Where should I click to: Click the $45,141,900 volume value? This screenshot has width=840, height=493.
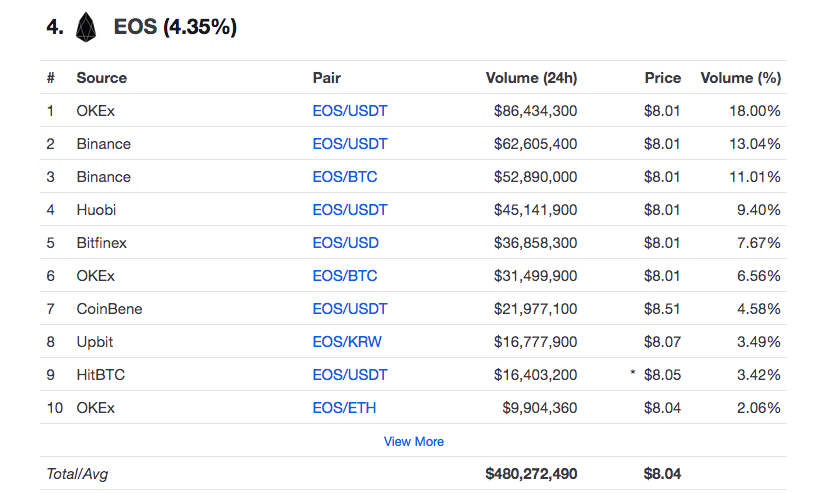[536, 210]
